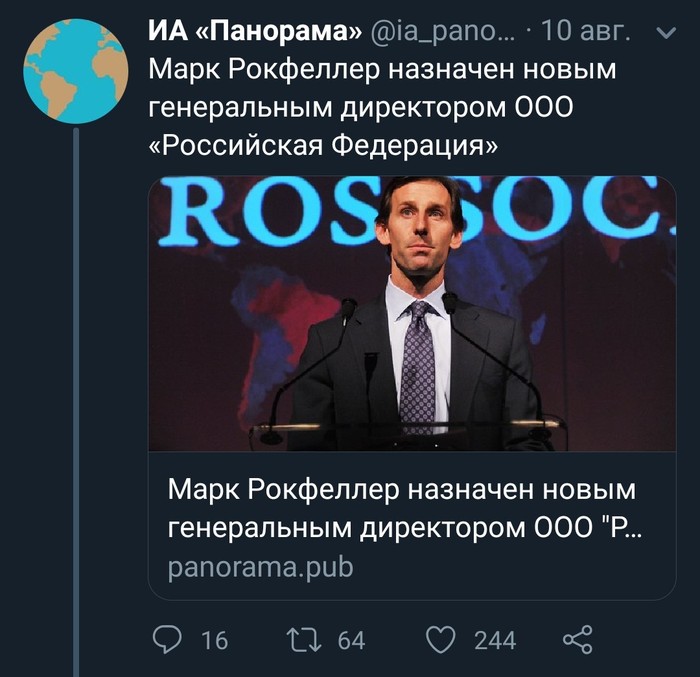Click the link card headline below the photo

click(404, 508)
